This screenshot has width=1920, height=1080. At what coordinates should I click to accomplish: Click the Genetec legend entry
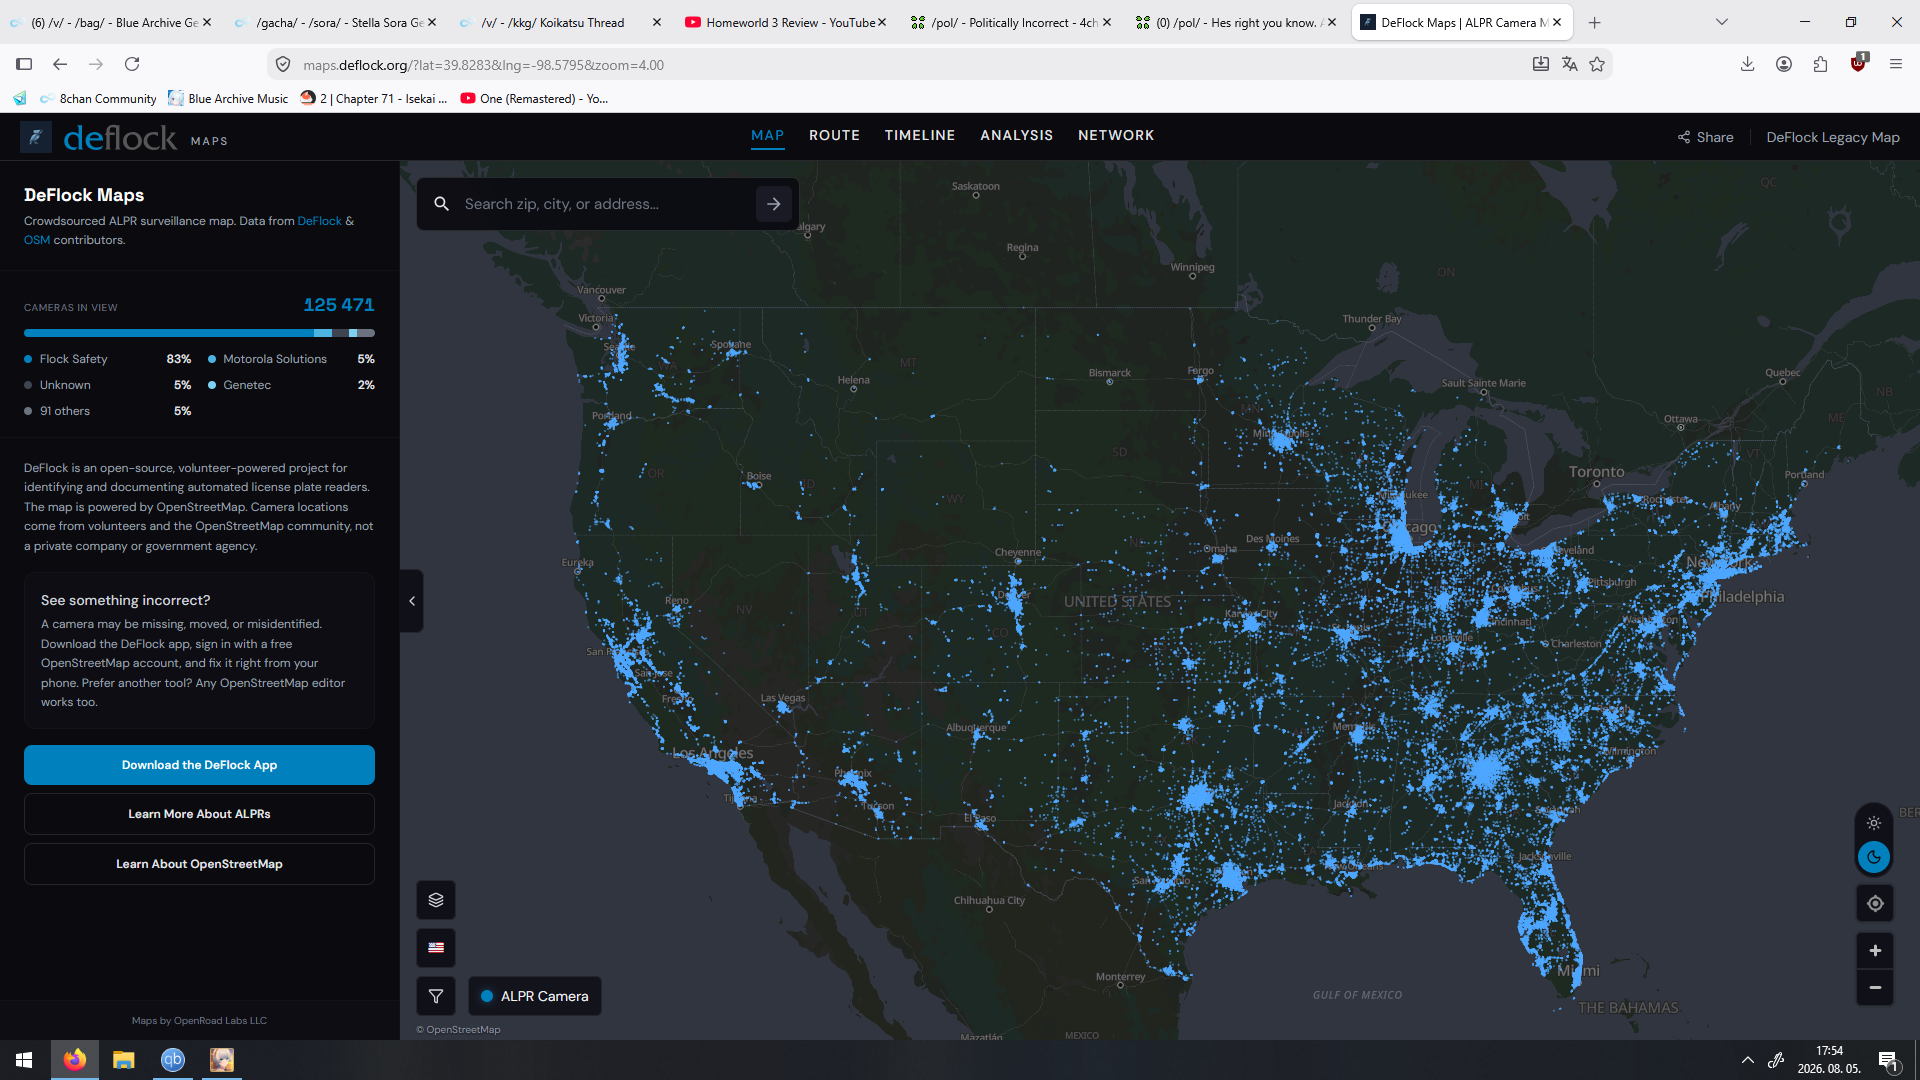291,385
